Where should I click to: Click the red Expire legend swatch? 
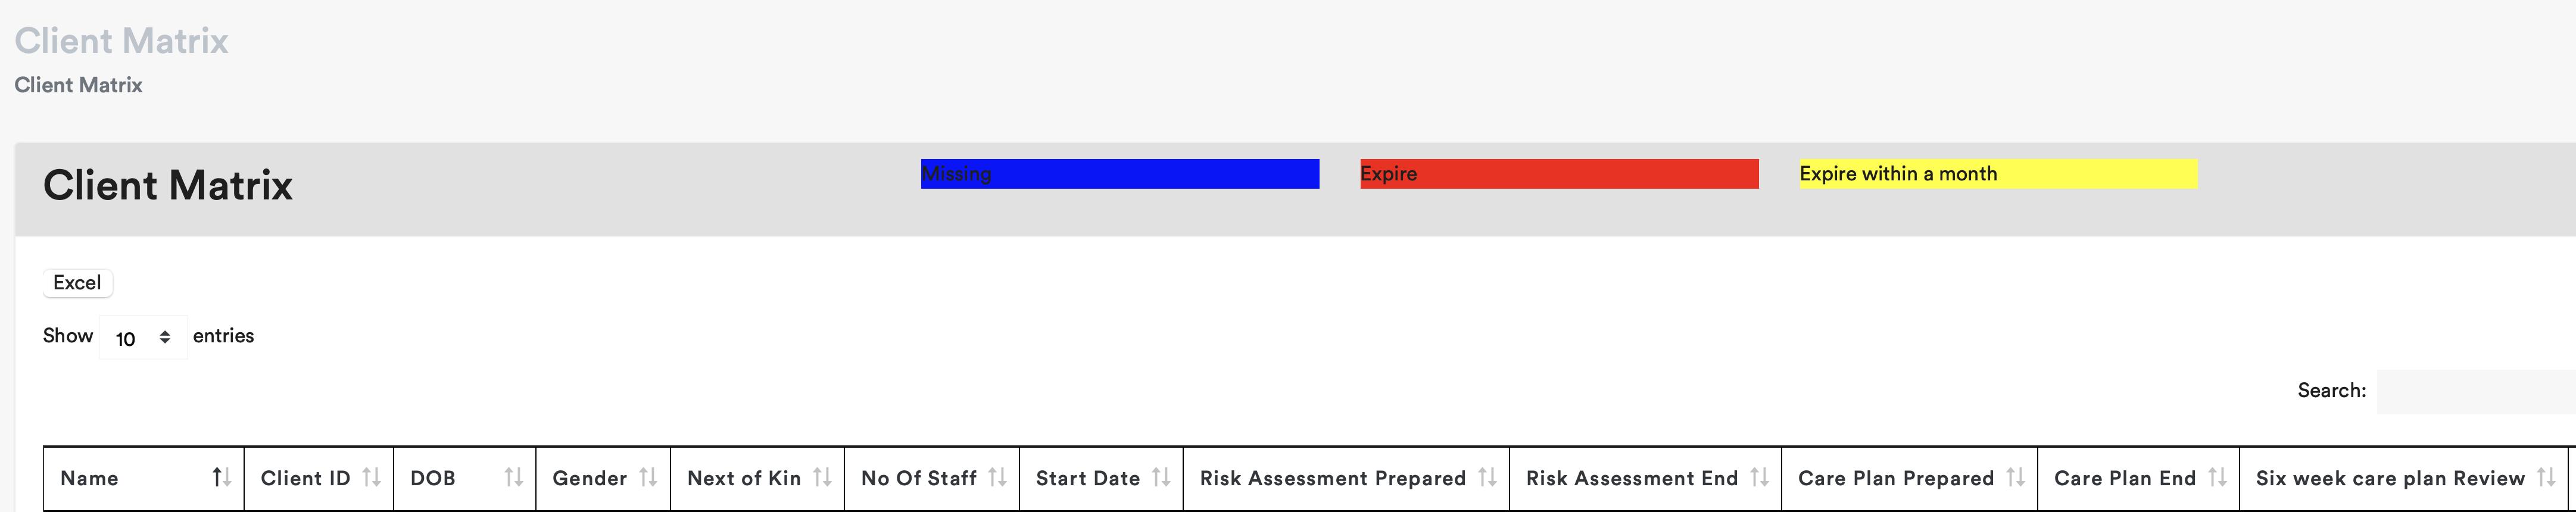tap(1558, 174)
